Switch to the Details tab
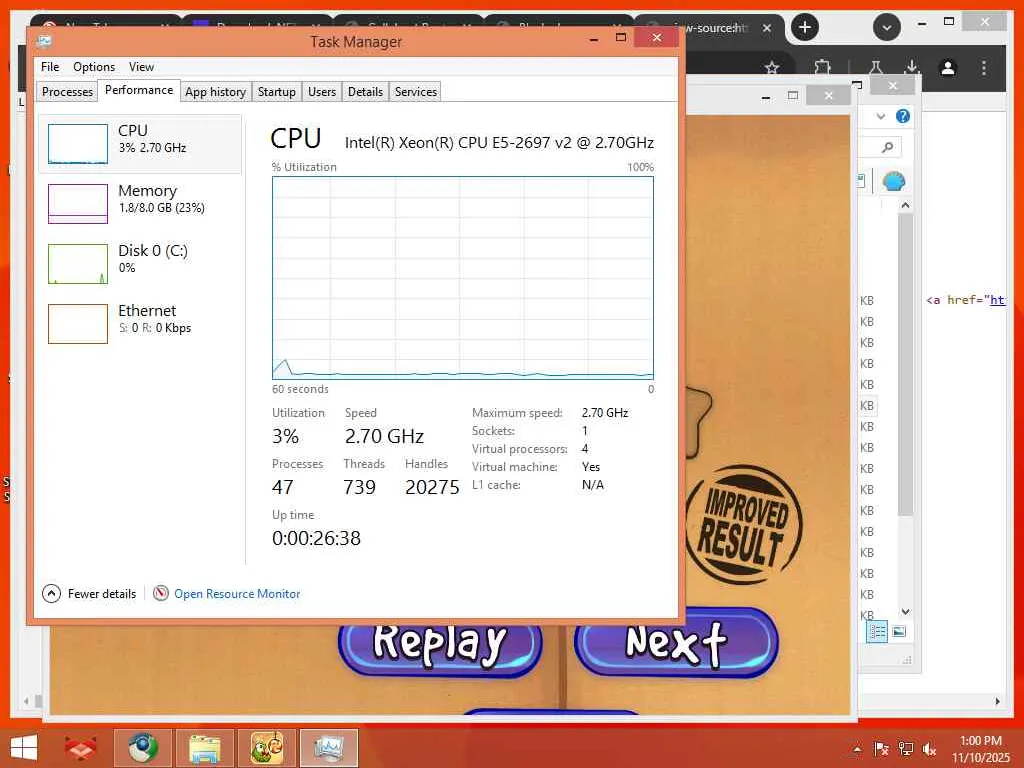The width and height of the screenshot is (1024, 768). pos(365,91)
